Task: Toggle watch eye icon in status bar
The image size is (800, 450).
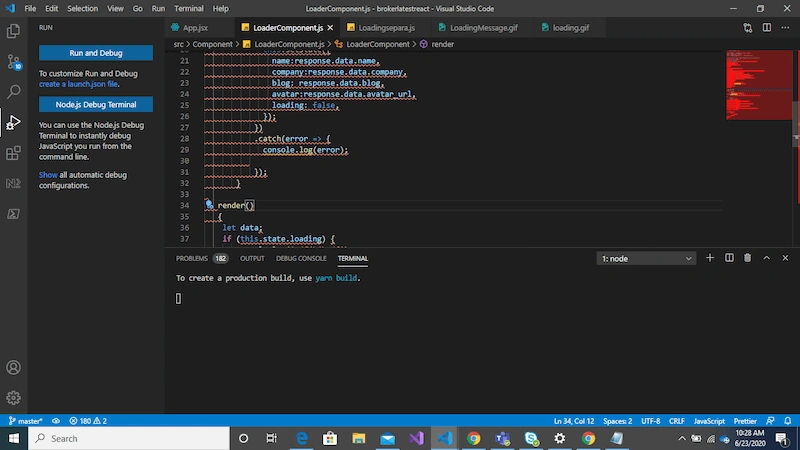Action: click(x=56, y=421)
